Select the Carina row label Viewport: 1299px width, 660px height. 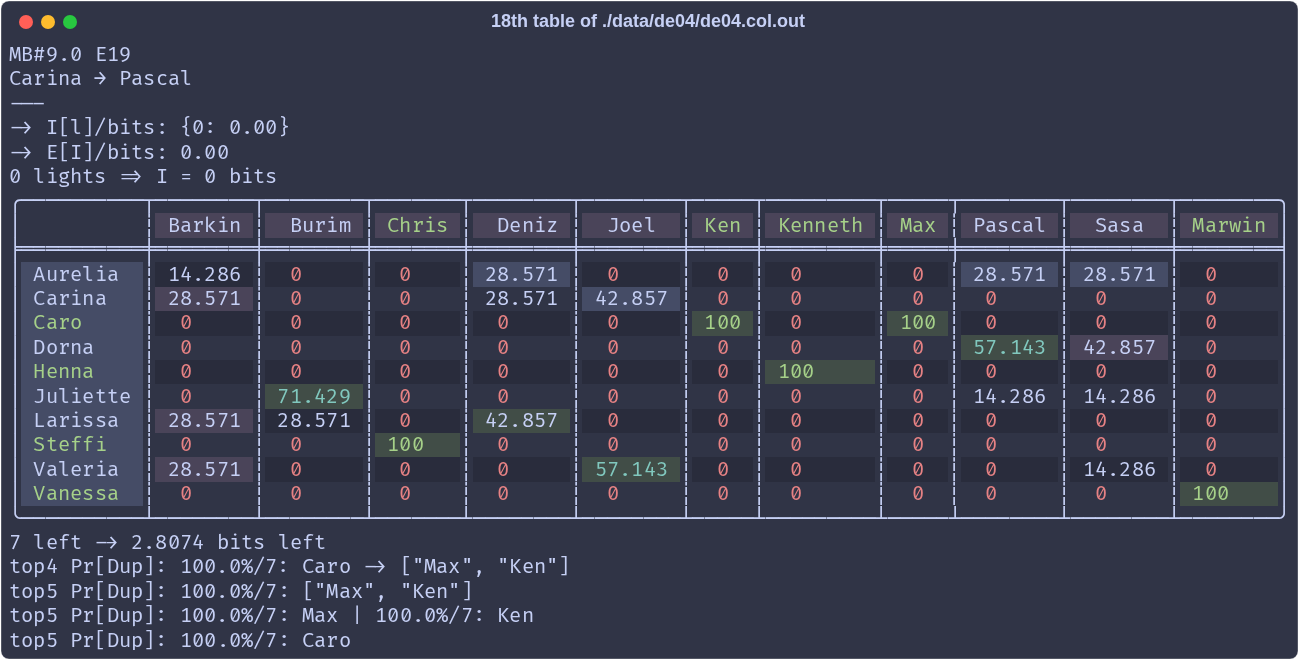82,298
